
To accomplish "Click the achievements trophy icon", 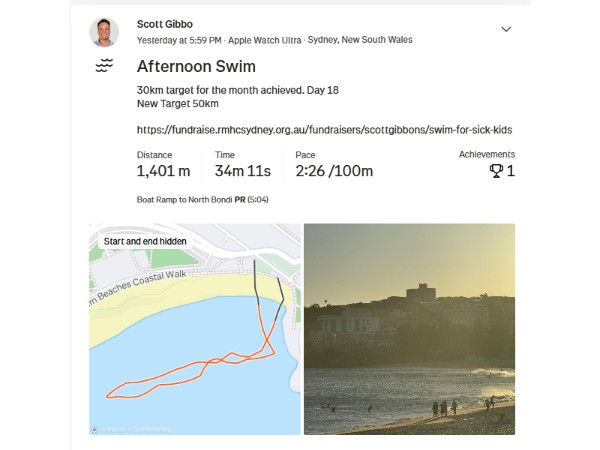I will (x=495, y=171).
